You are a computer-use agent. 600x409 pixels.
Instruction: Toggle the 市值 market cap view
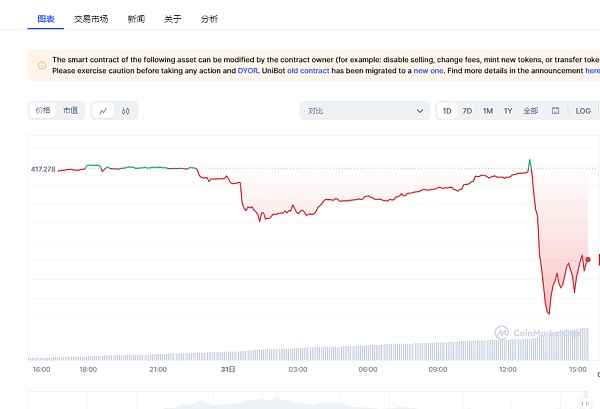[x=69, y=111]
